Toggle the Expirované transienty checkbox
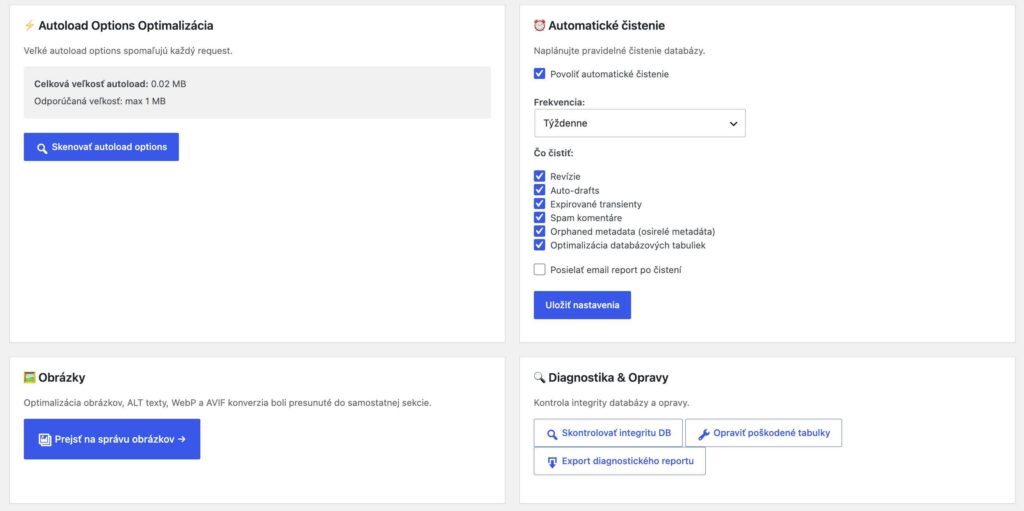The width and height of the screenshot is (1024, 511). (539, 204)
